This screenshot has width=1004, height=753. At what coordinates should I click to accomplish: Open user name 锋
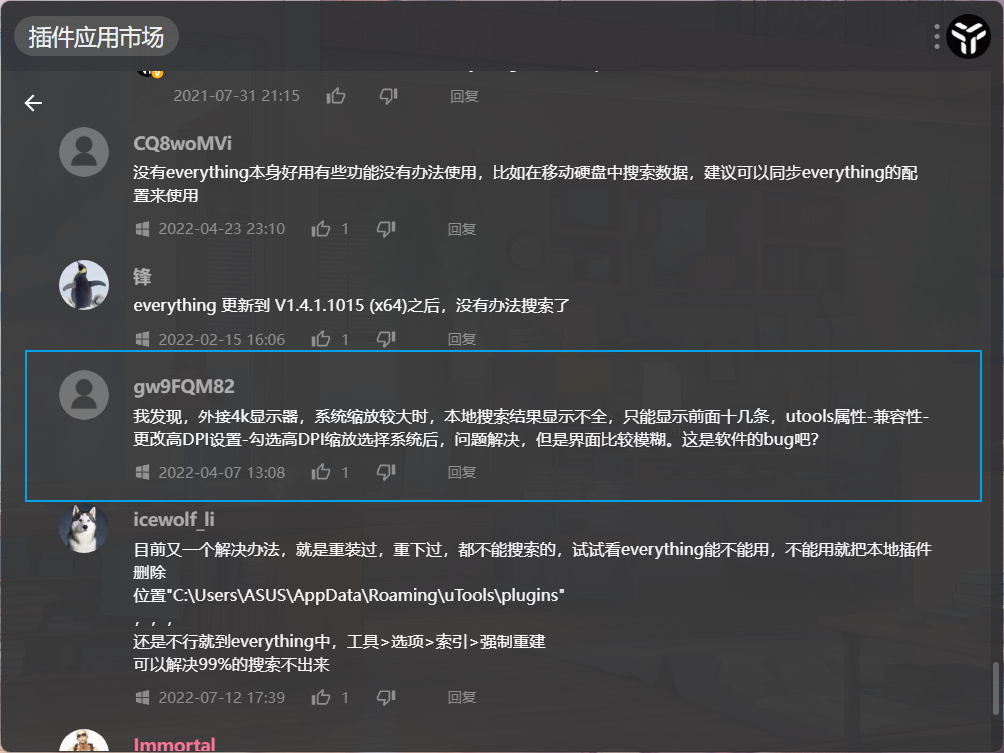pyautogui.click(x=142, y=277)
